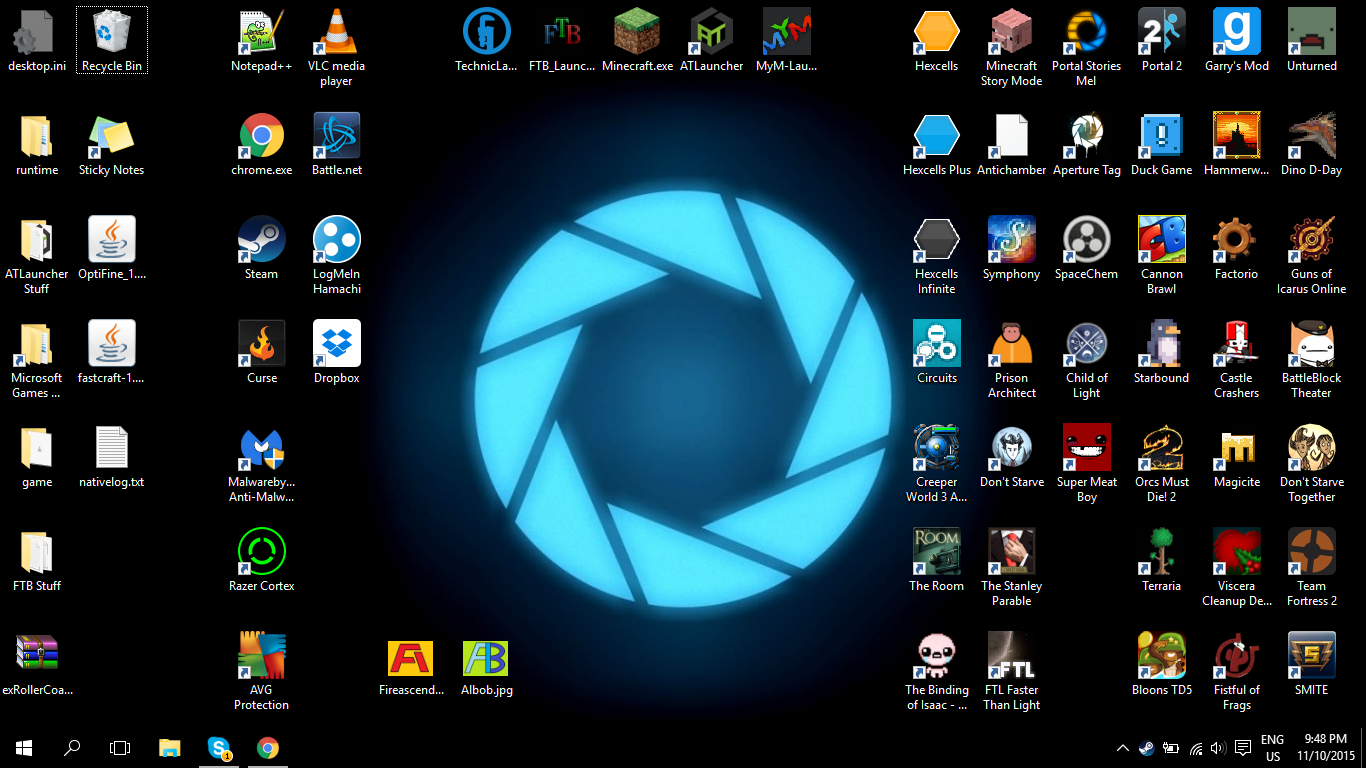This screenshot has height=768, width=1366.
Task: Select the Minecraft.exe icon
Action: (637, 33)
